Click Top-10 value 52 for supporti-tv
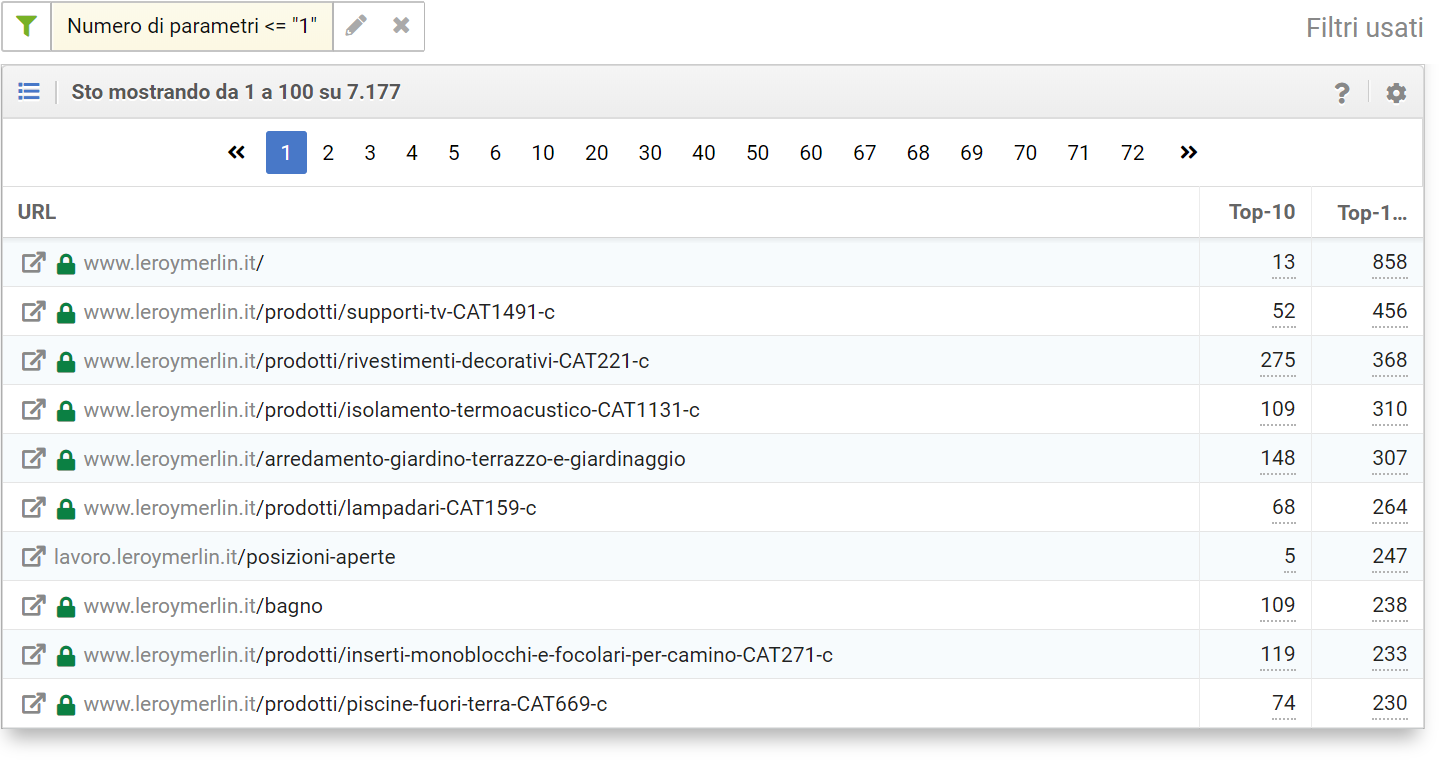 pos(1284,312)
